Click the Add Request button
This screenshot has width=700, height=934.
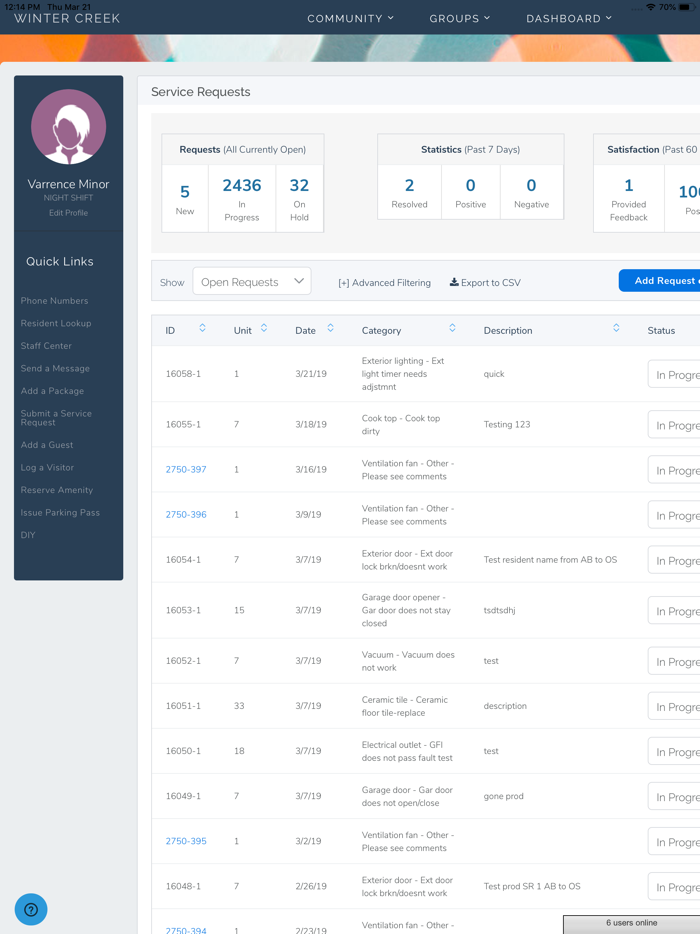pos(660,281)
